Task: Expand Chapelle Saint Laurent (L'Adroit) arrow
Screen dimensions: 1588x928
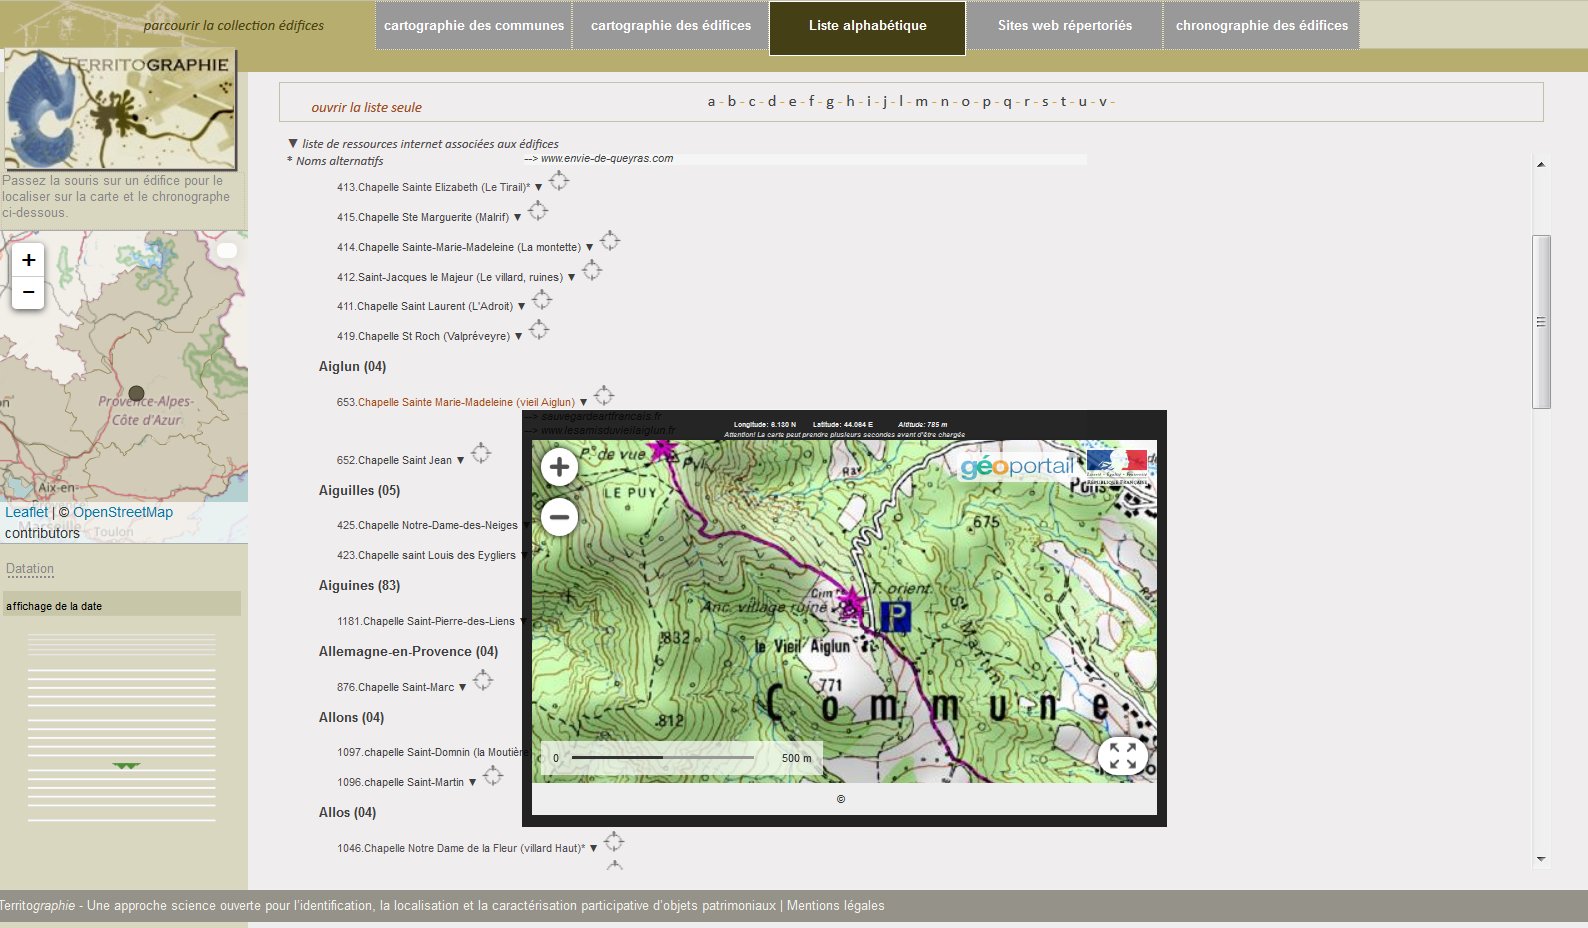Action: click(521, 306)
